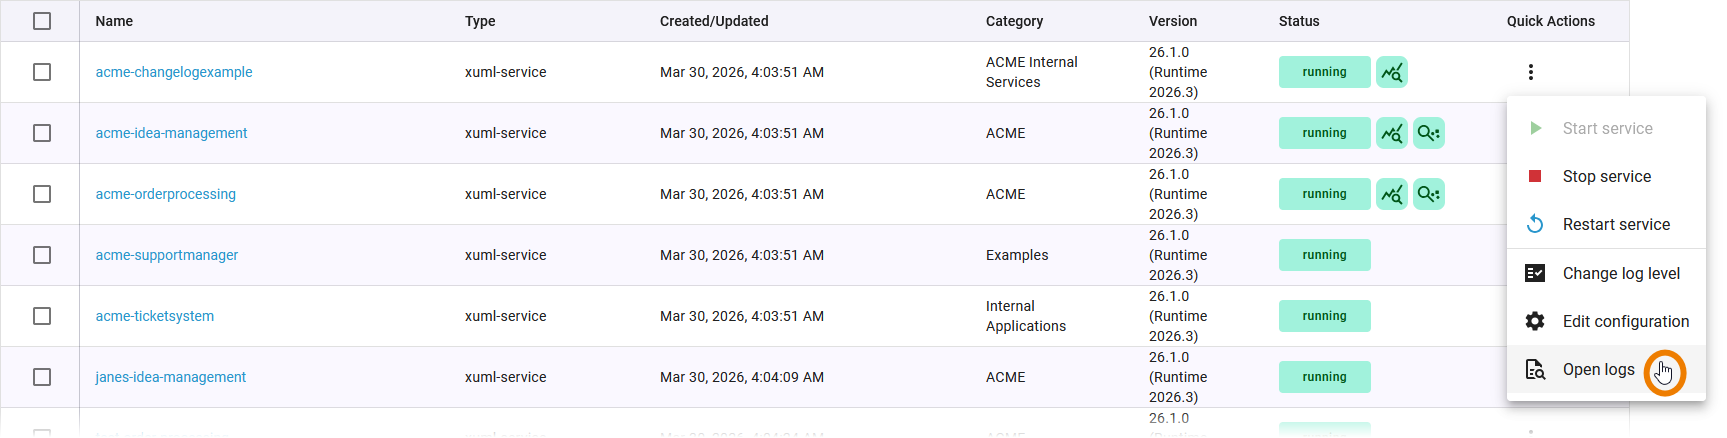
Task: Choose Change log level from menu
Action: (1620, 273)
